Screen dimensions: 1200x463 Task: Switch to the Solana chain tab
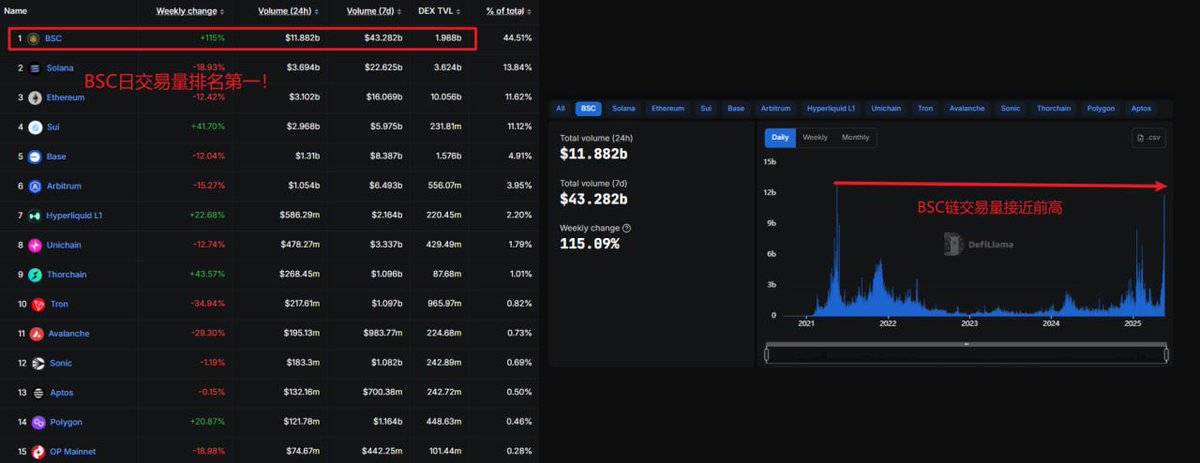click(x=623, y=108)
